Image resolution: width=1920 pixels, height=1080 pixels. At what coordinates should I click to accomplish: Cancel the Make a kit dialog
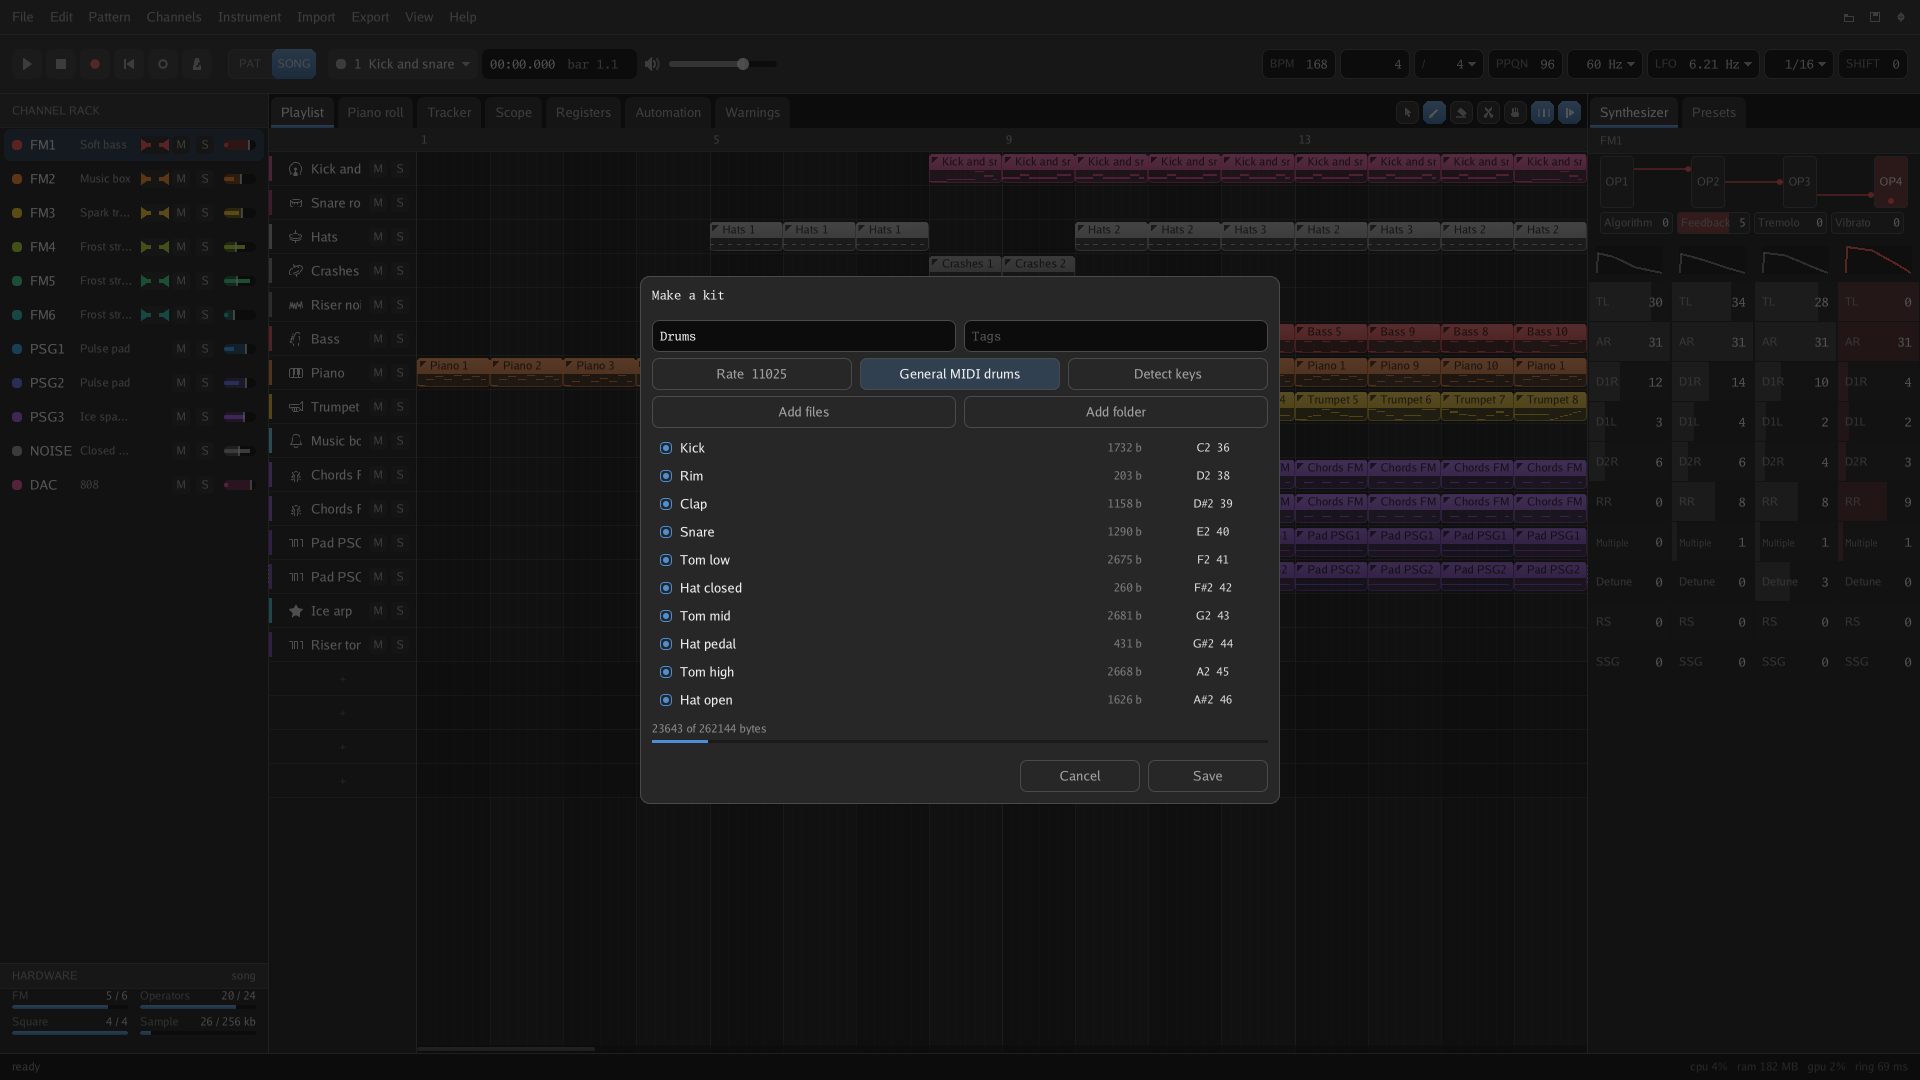coord(1080,776)
